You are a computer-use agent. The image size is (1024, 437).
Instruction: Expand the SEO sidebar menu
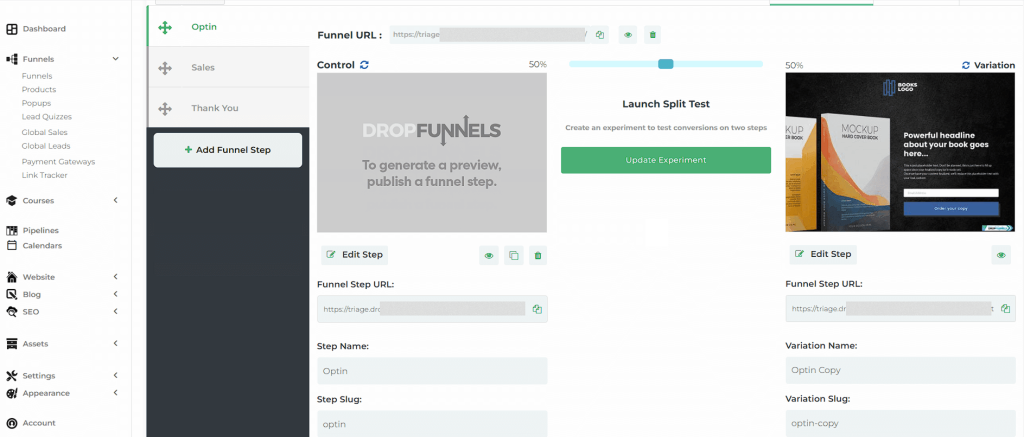pos(116,312)
